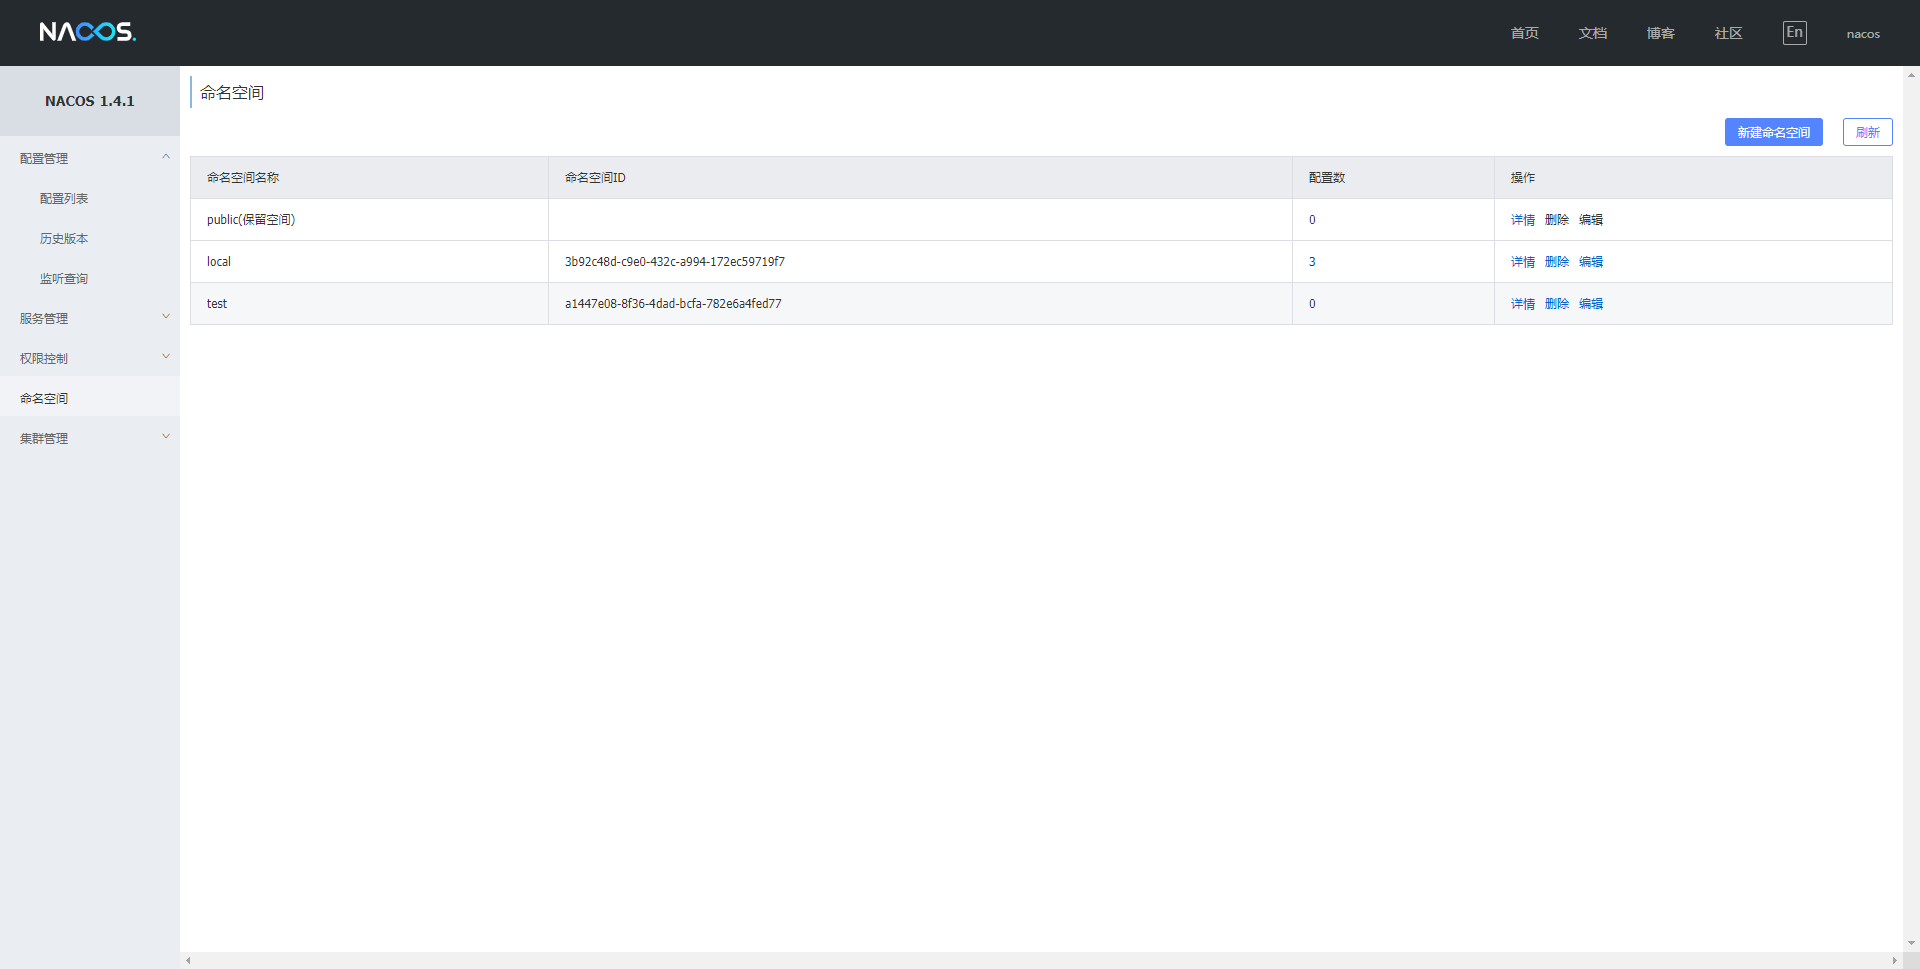1920x969 pixels.
Task: Click the nacos account name
Action: pos(1862,33)
